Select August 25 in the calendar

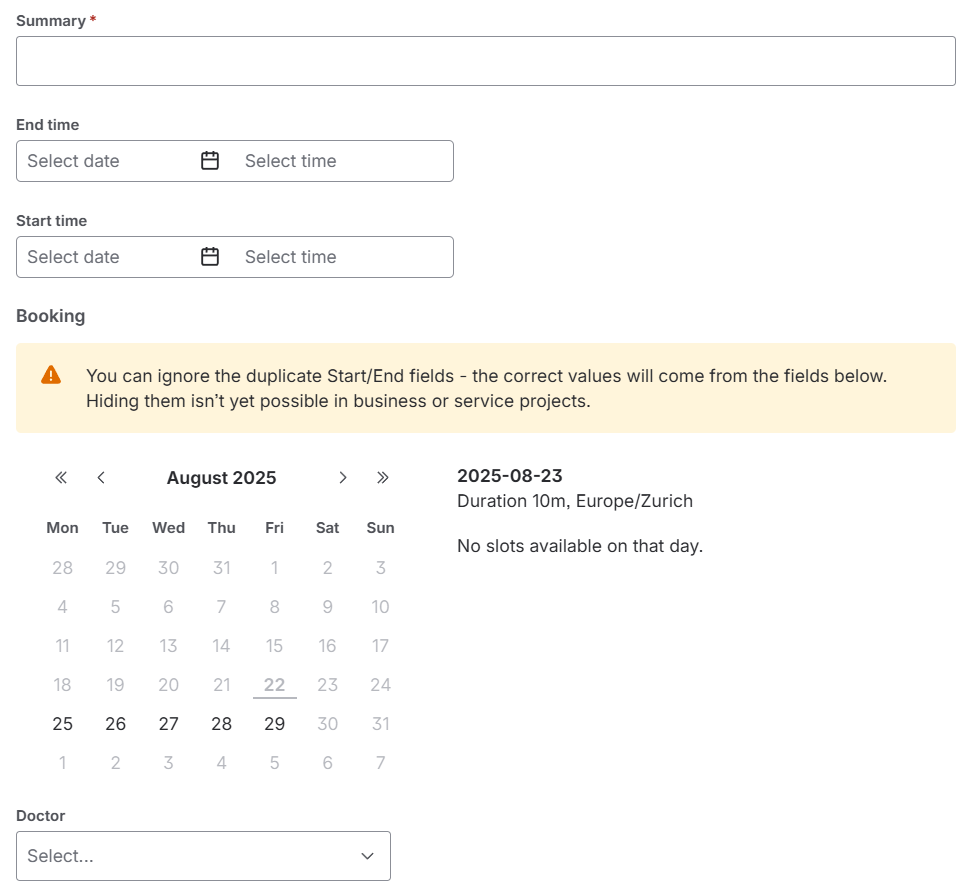pyautogui.click(x=62, y=724)
